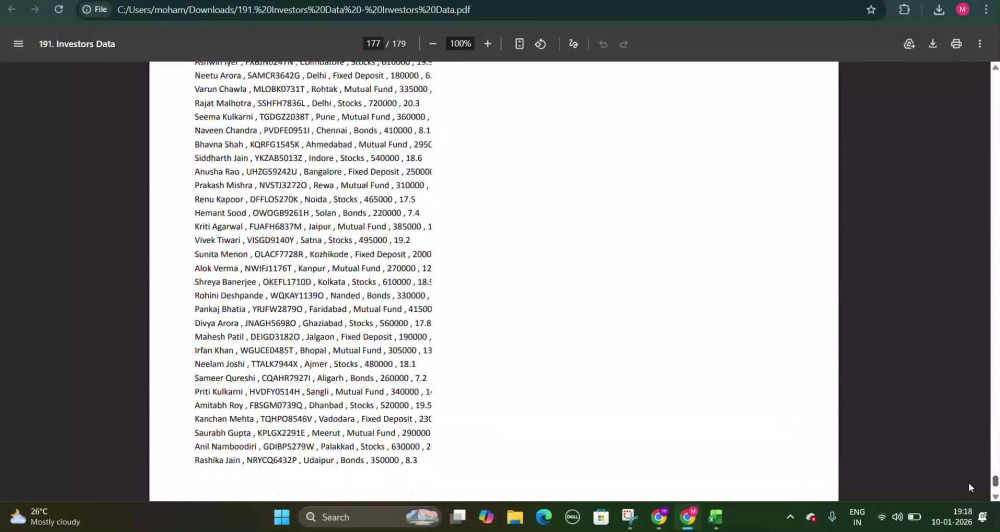Click the Pankaj Bhatia row text
This screenshot has height=532, width=1000.
pyautogui.click(x=313, y=309)
